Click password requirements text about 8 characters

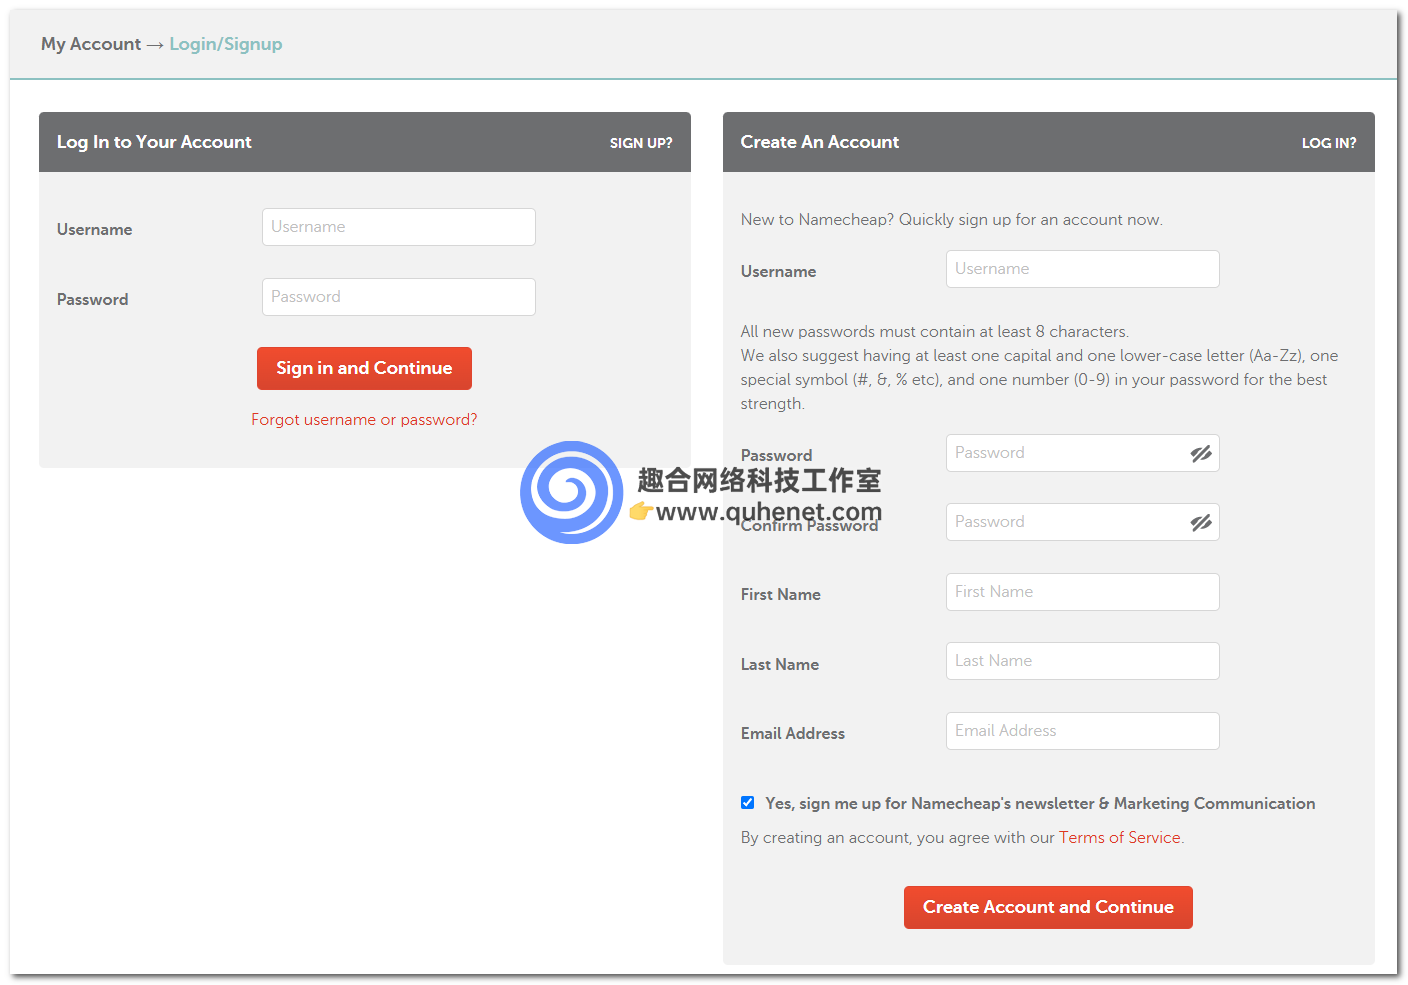[x=935, y=331]
